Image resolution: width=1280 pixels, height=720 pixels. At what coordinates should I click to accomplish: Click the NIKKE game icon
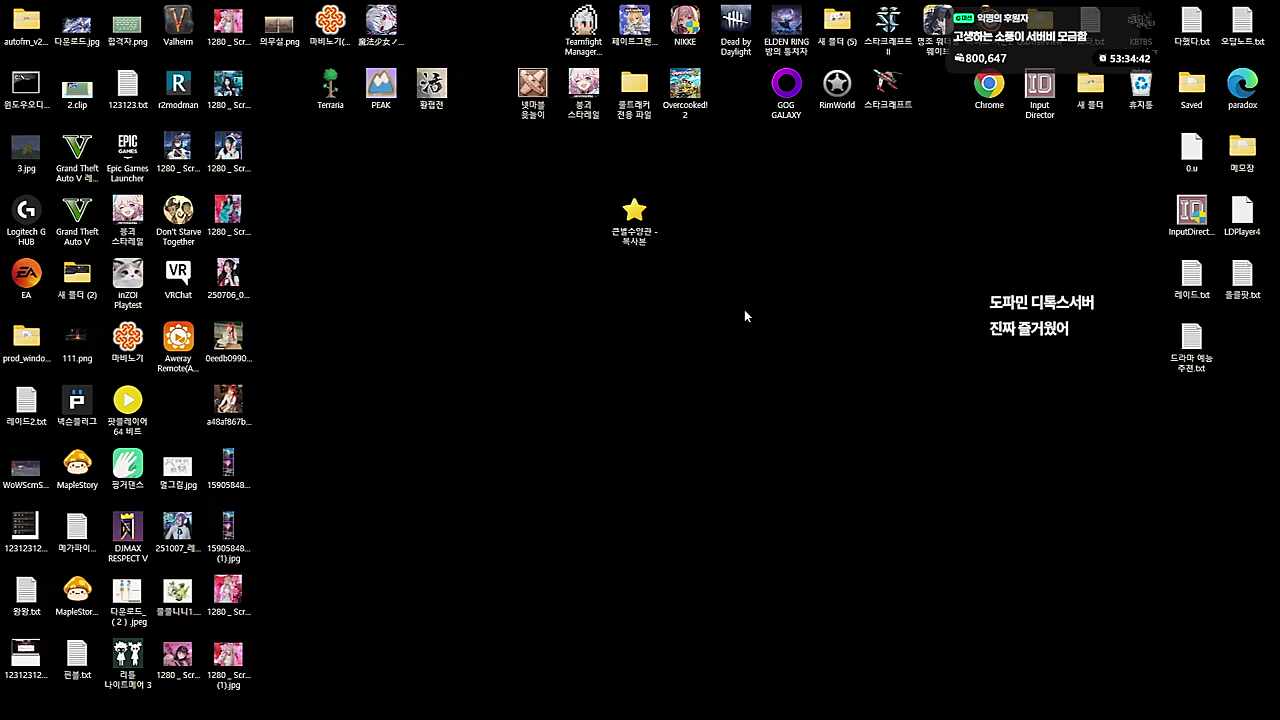click(685, 21)
